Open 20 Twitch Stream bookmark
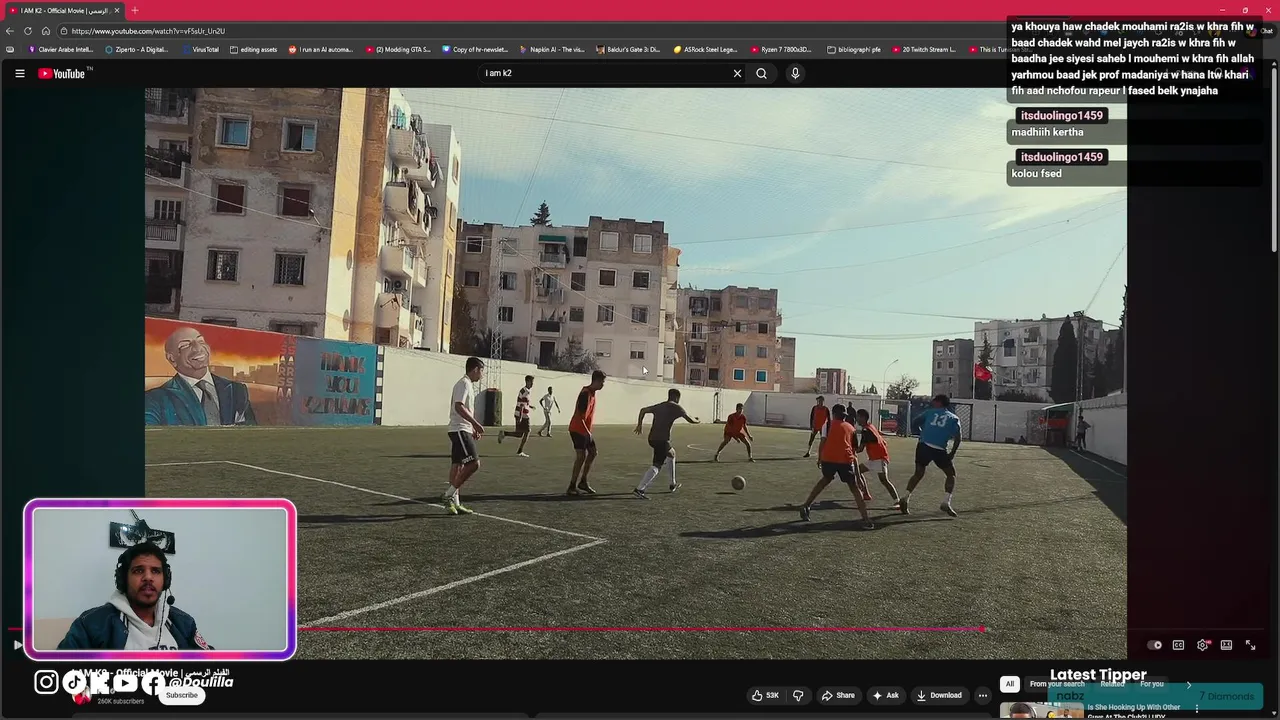The height and width of the screenshot is (720, 1280). pos(924,49)
